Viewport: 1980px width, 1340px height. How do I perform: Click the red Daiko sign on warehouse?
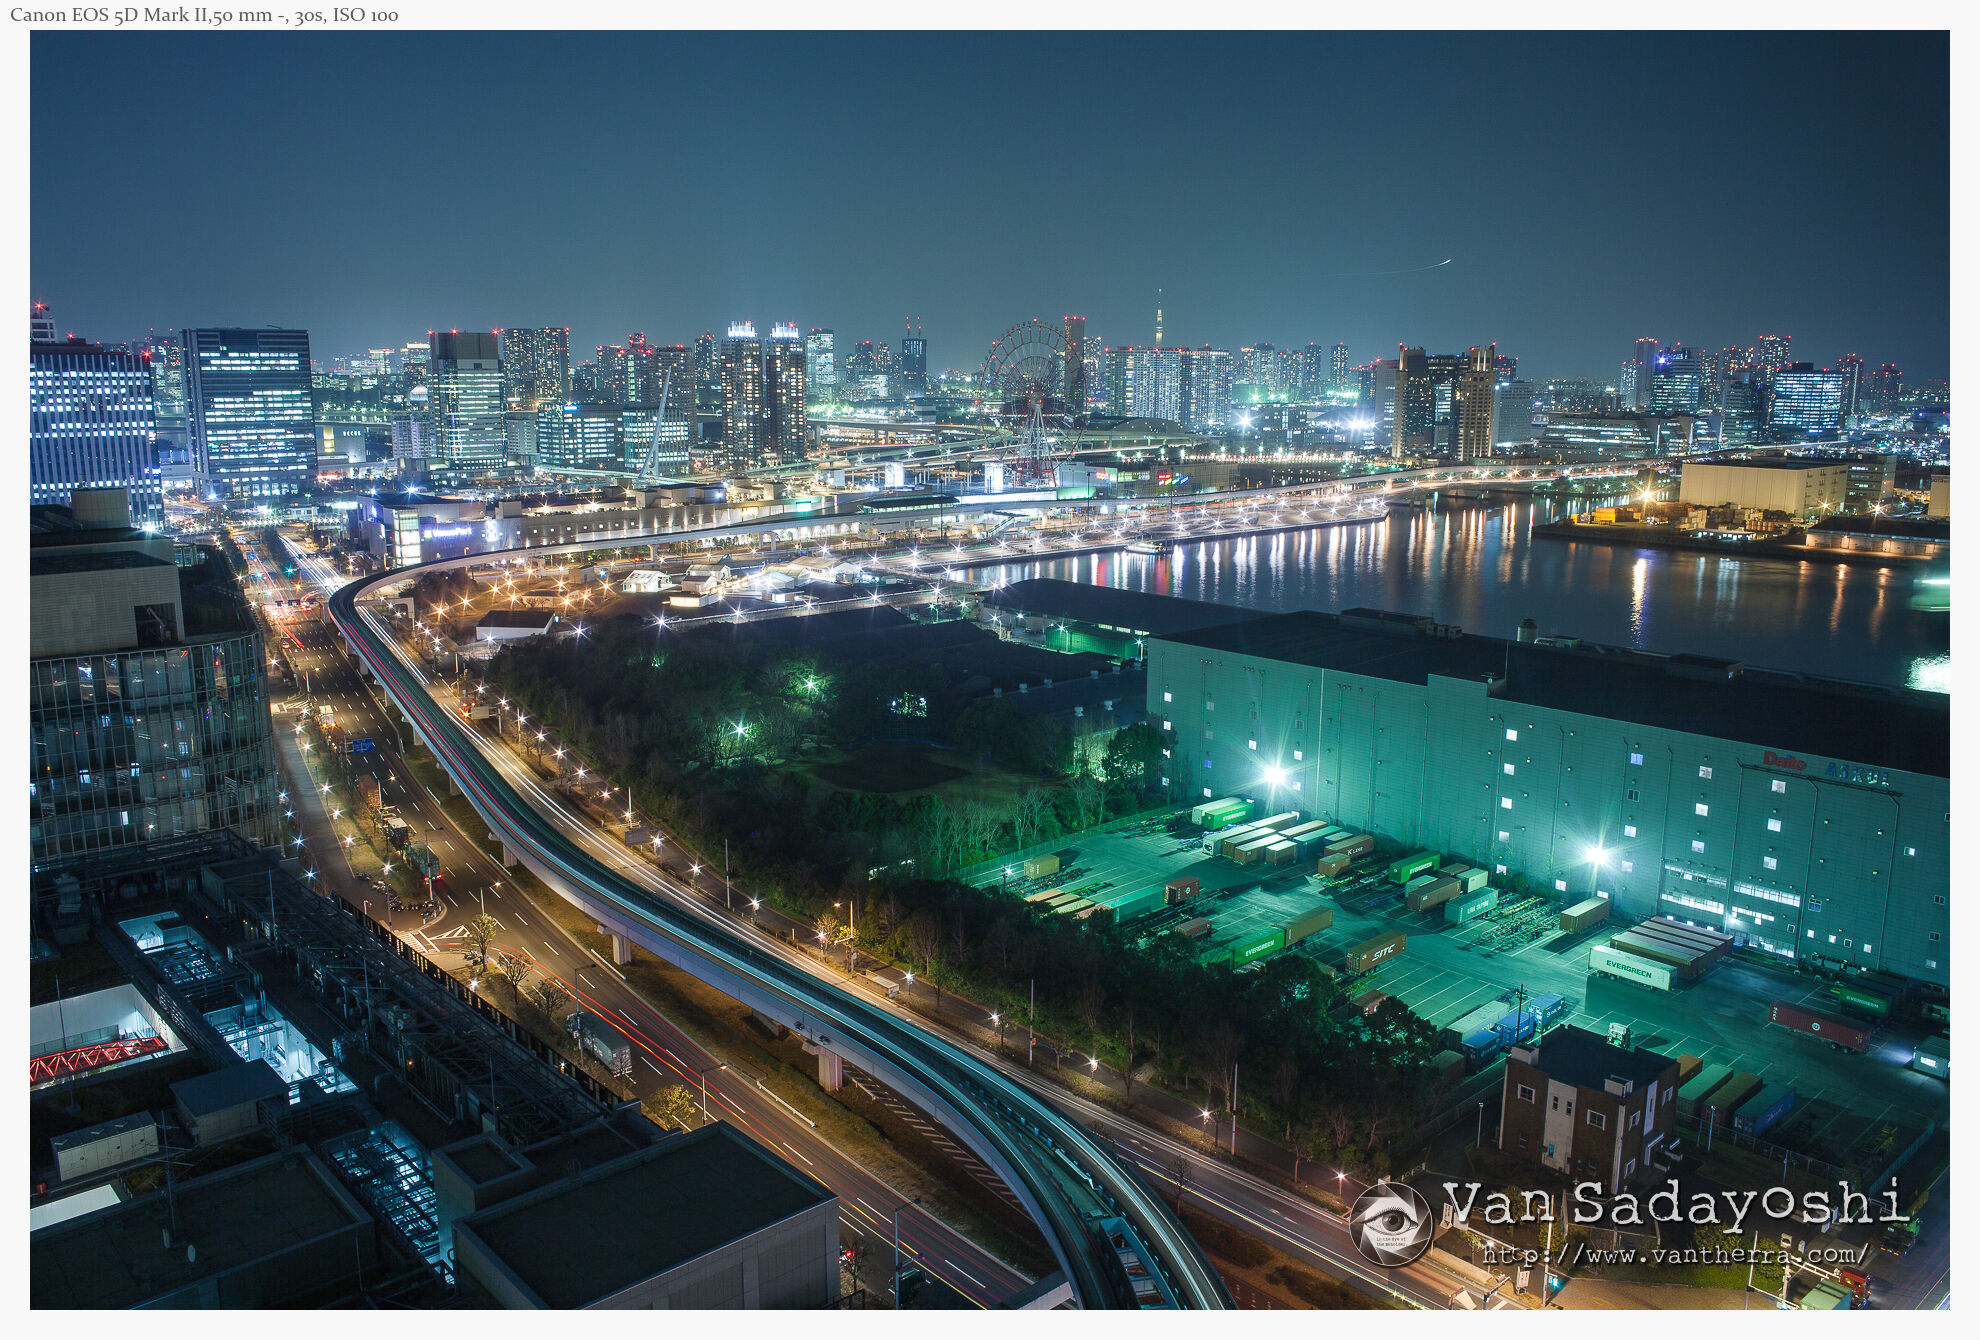(x=1784, y=762)
